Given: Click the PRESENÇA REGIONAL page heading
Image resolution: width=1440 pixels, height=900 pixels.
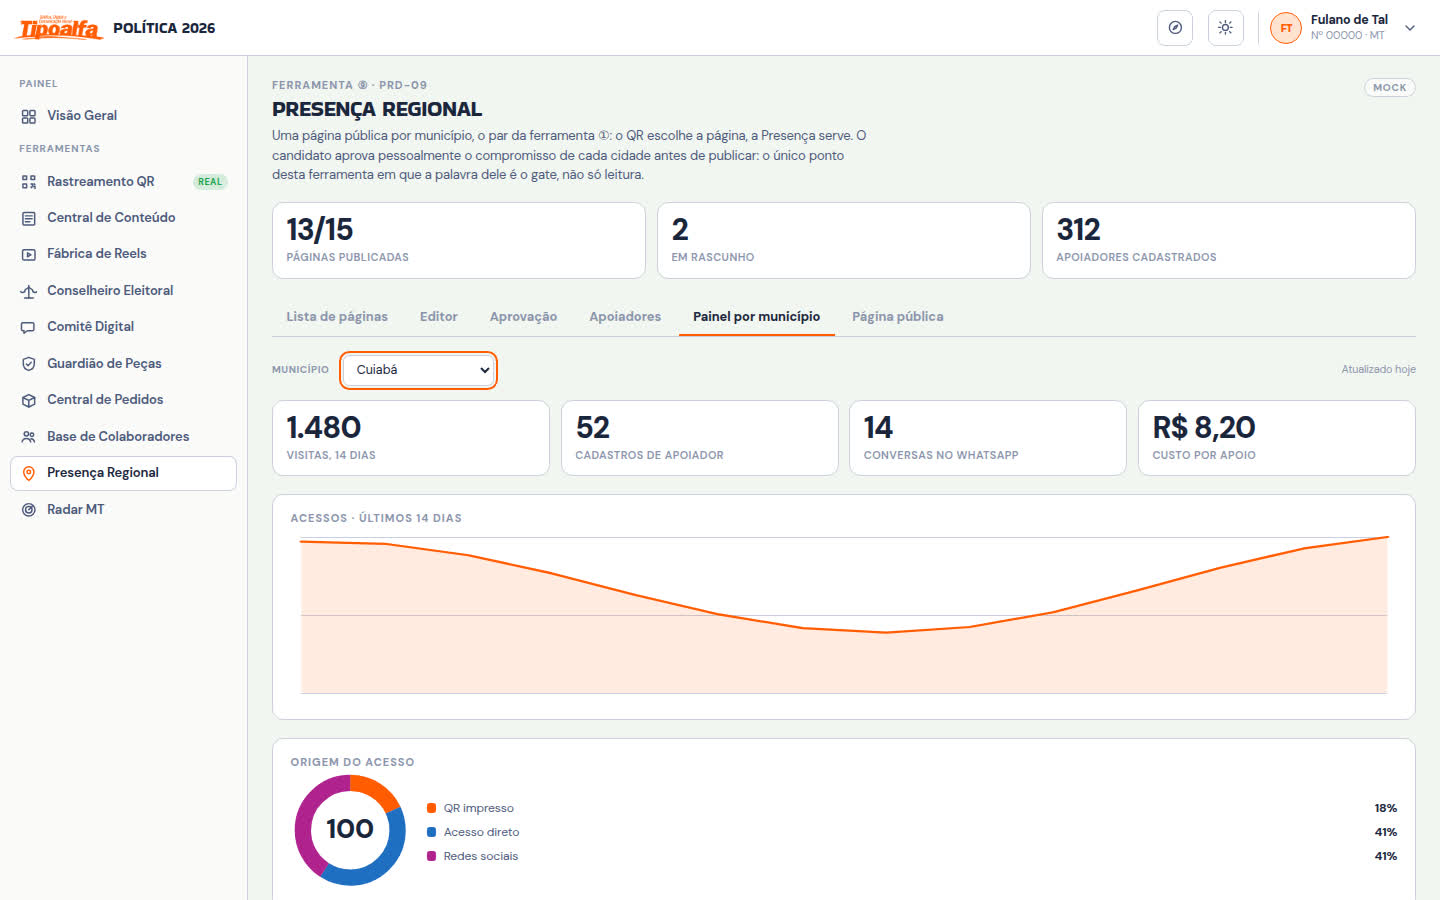Looking at the screenshot, I should 377,110.
